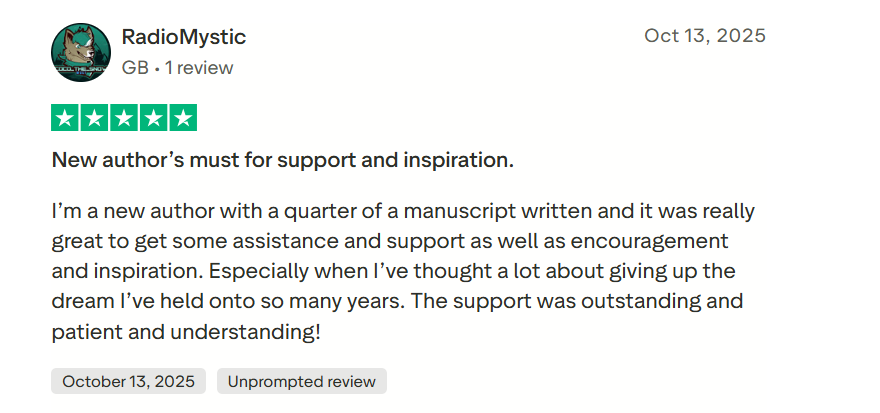Click the first green rating star
The height and width of the screenshot is (413, 880).
pyautogui.click(x=65, y=118)
